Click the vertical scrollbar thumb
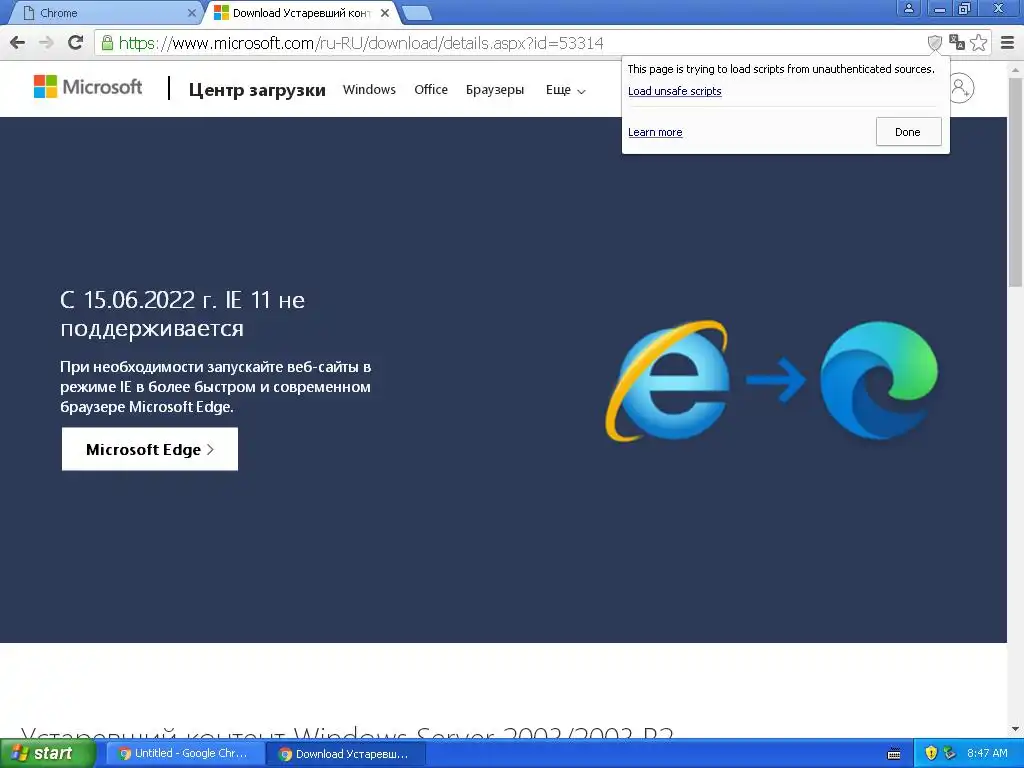1024x768 pixels. (1016, 181)
